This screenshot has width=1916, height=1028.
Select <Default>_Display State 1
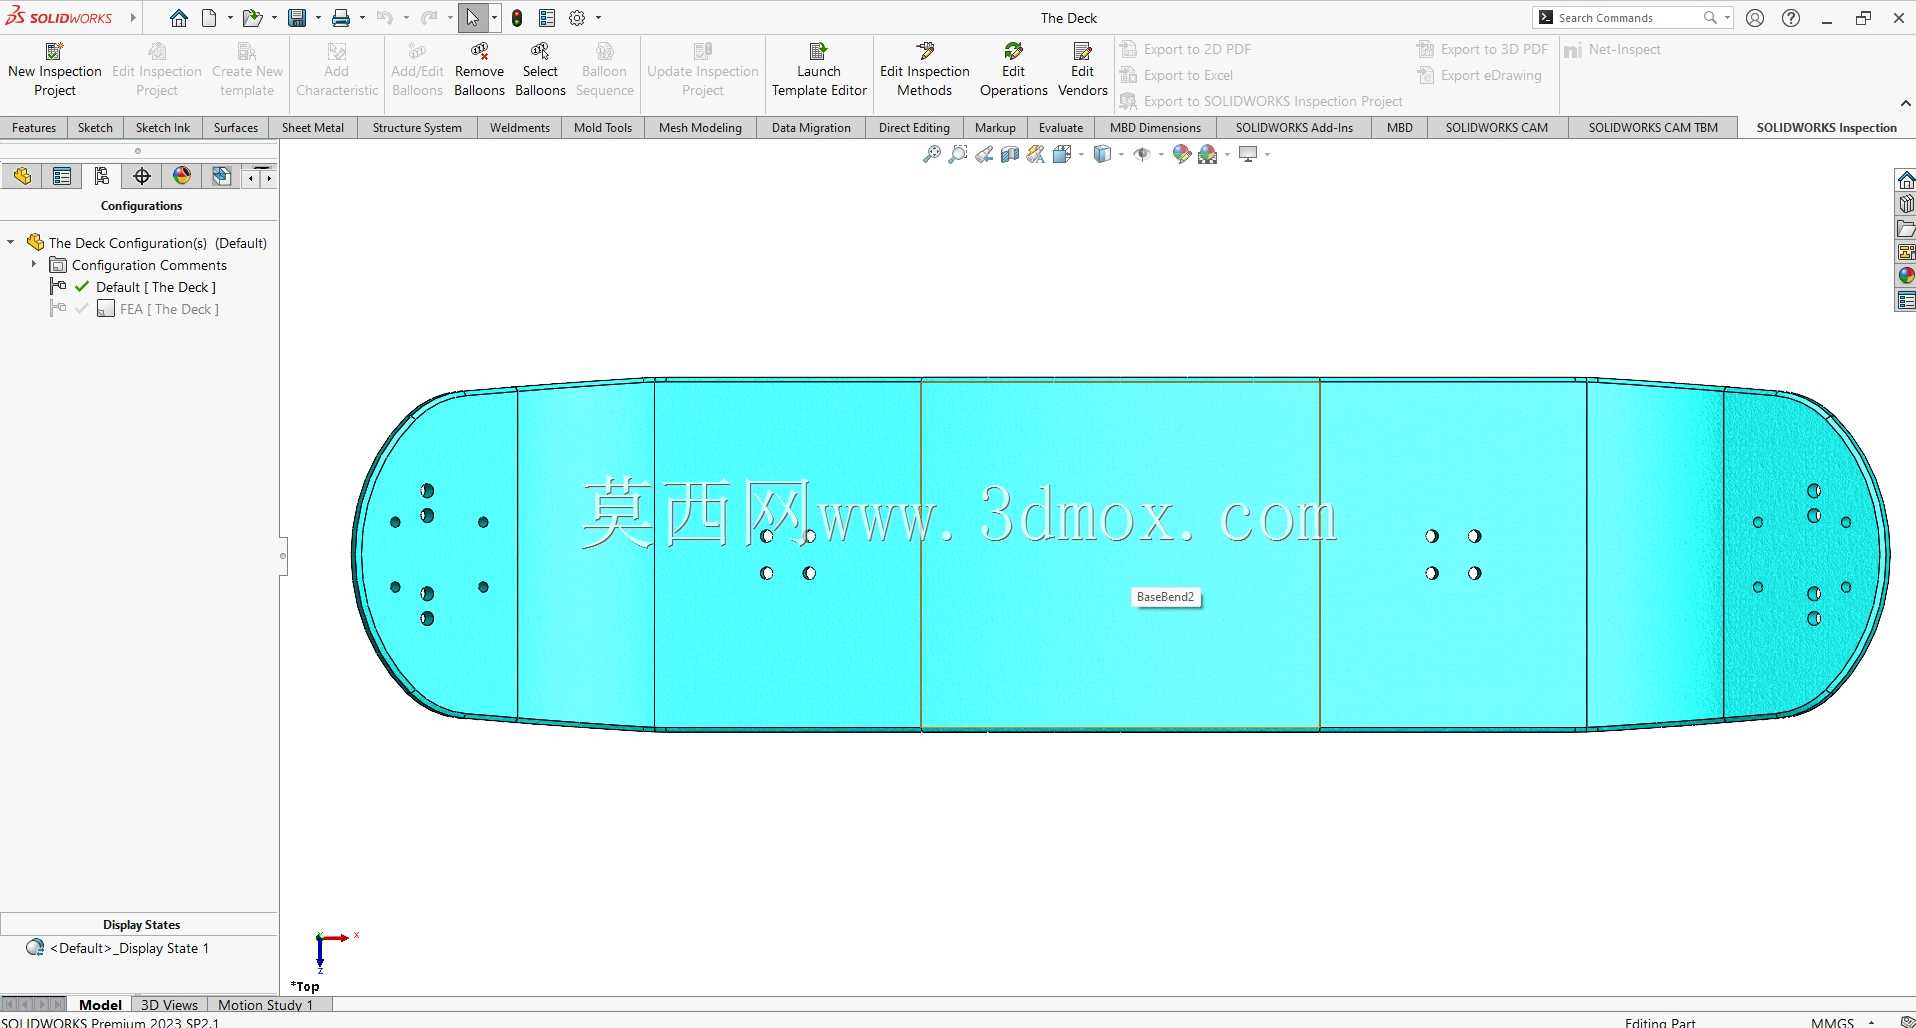click(130, 948)
